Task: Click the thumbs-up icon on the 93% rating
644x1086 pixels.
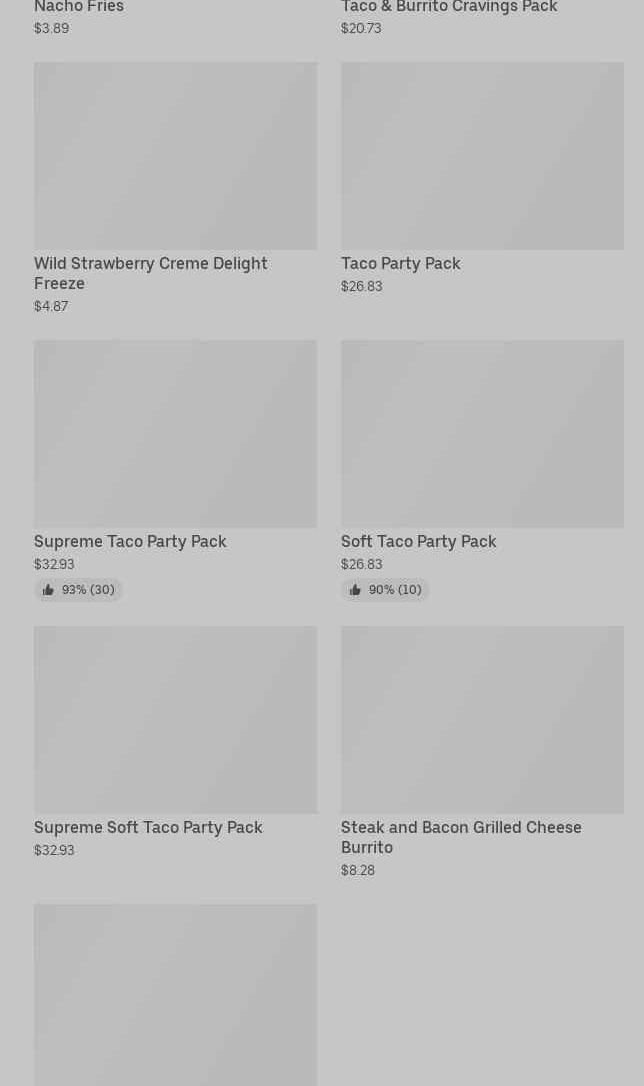Action: point(48,590)
